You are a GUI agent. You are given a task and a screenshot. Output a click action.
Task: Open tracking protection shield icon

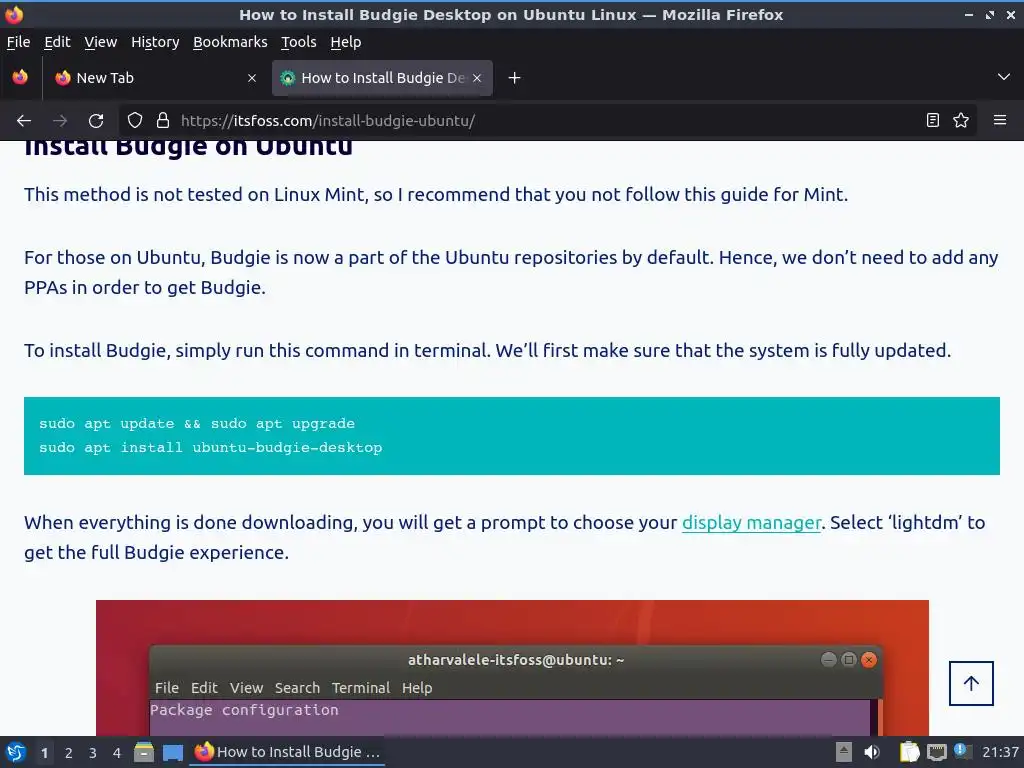click(x=135, y=120)
